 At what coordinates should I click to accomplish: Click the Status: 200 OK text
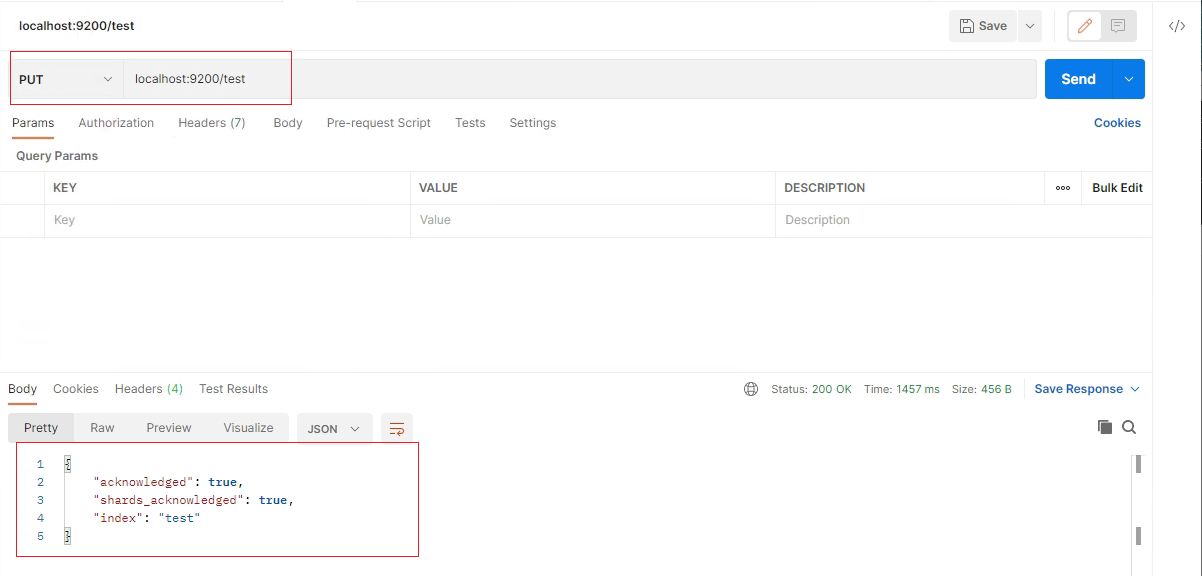(812, 389)
